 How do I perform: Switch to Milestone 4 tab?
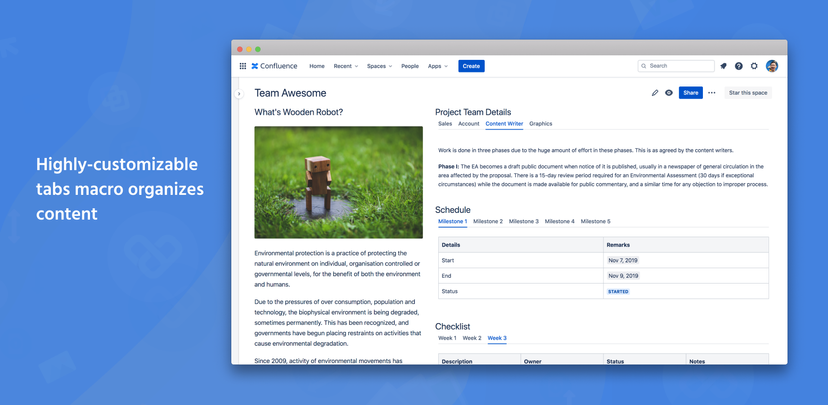[560, 221]
